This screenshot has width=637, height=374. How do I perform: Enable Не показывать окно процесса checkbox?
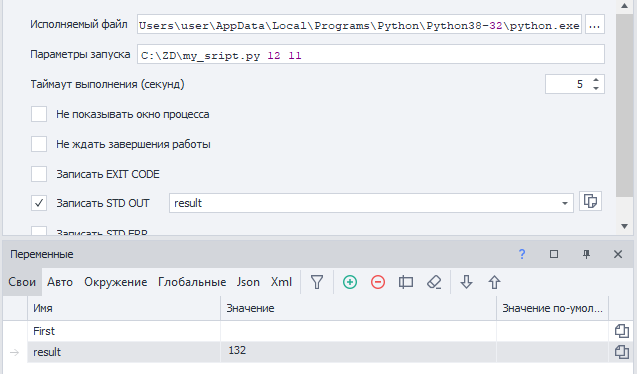pos(39,114)
